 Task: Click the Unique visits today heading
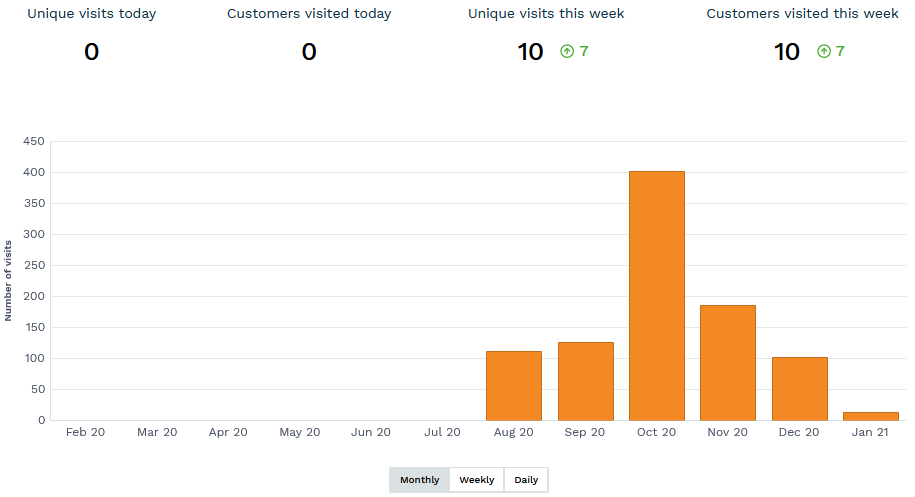pos(91,14)
